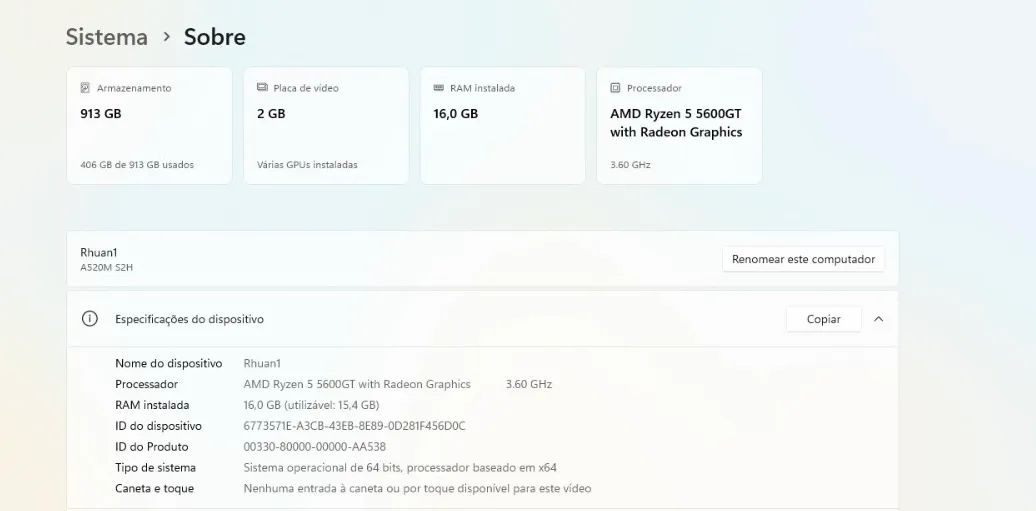
Task: Click the '406 GB de 913 GB usados' text
Action: pos(137,165)
